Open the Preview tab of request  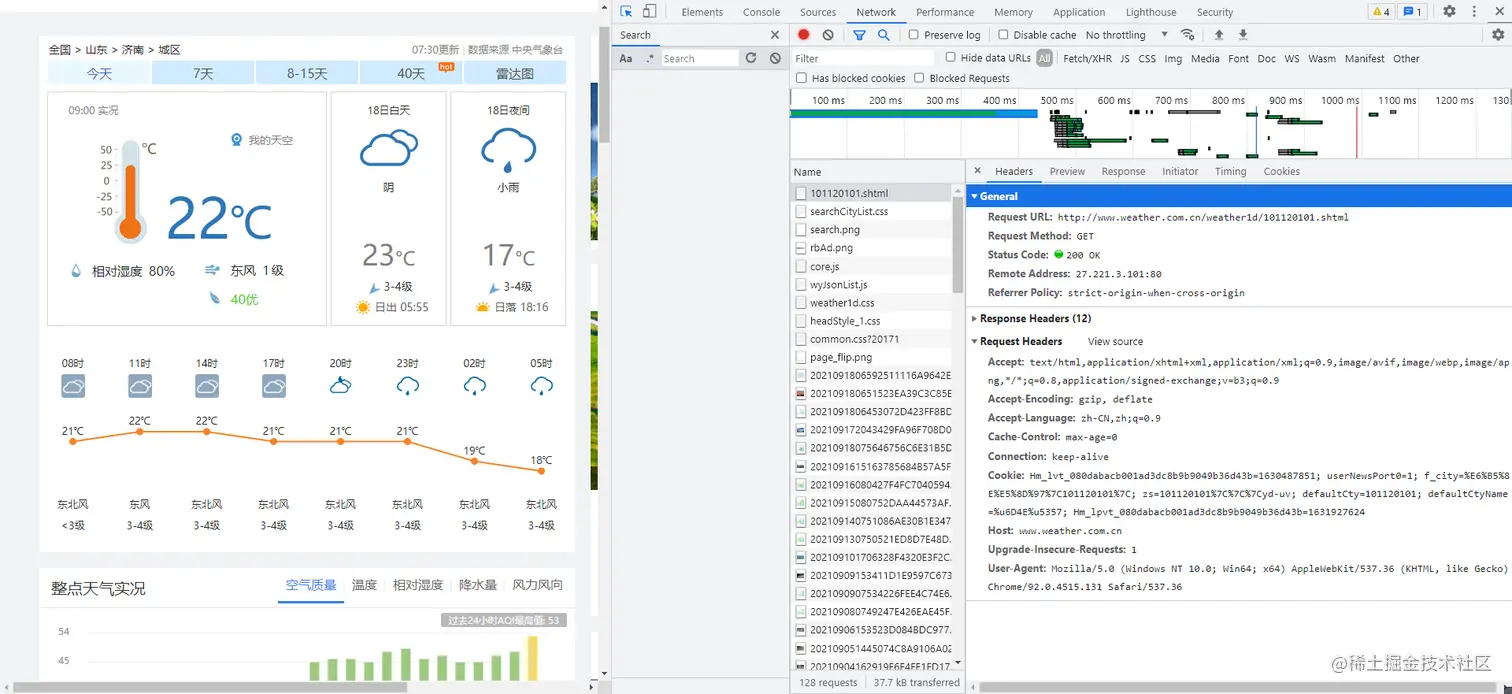[x=1067, y=171]
